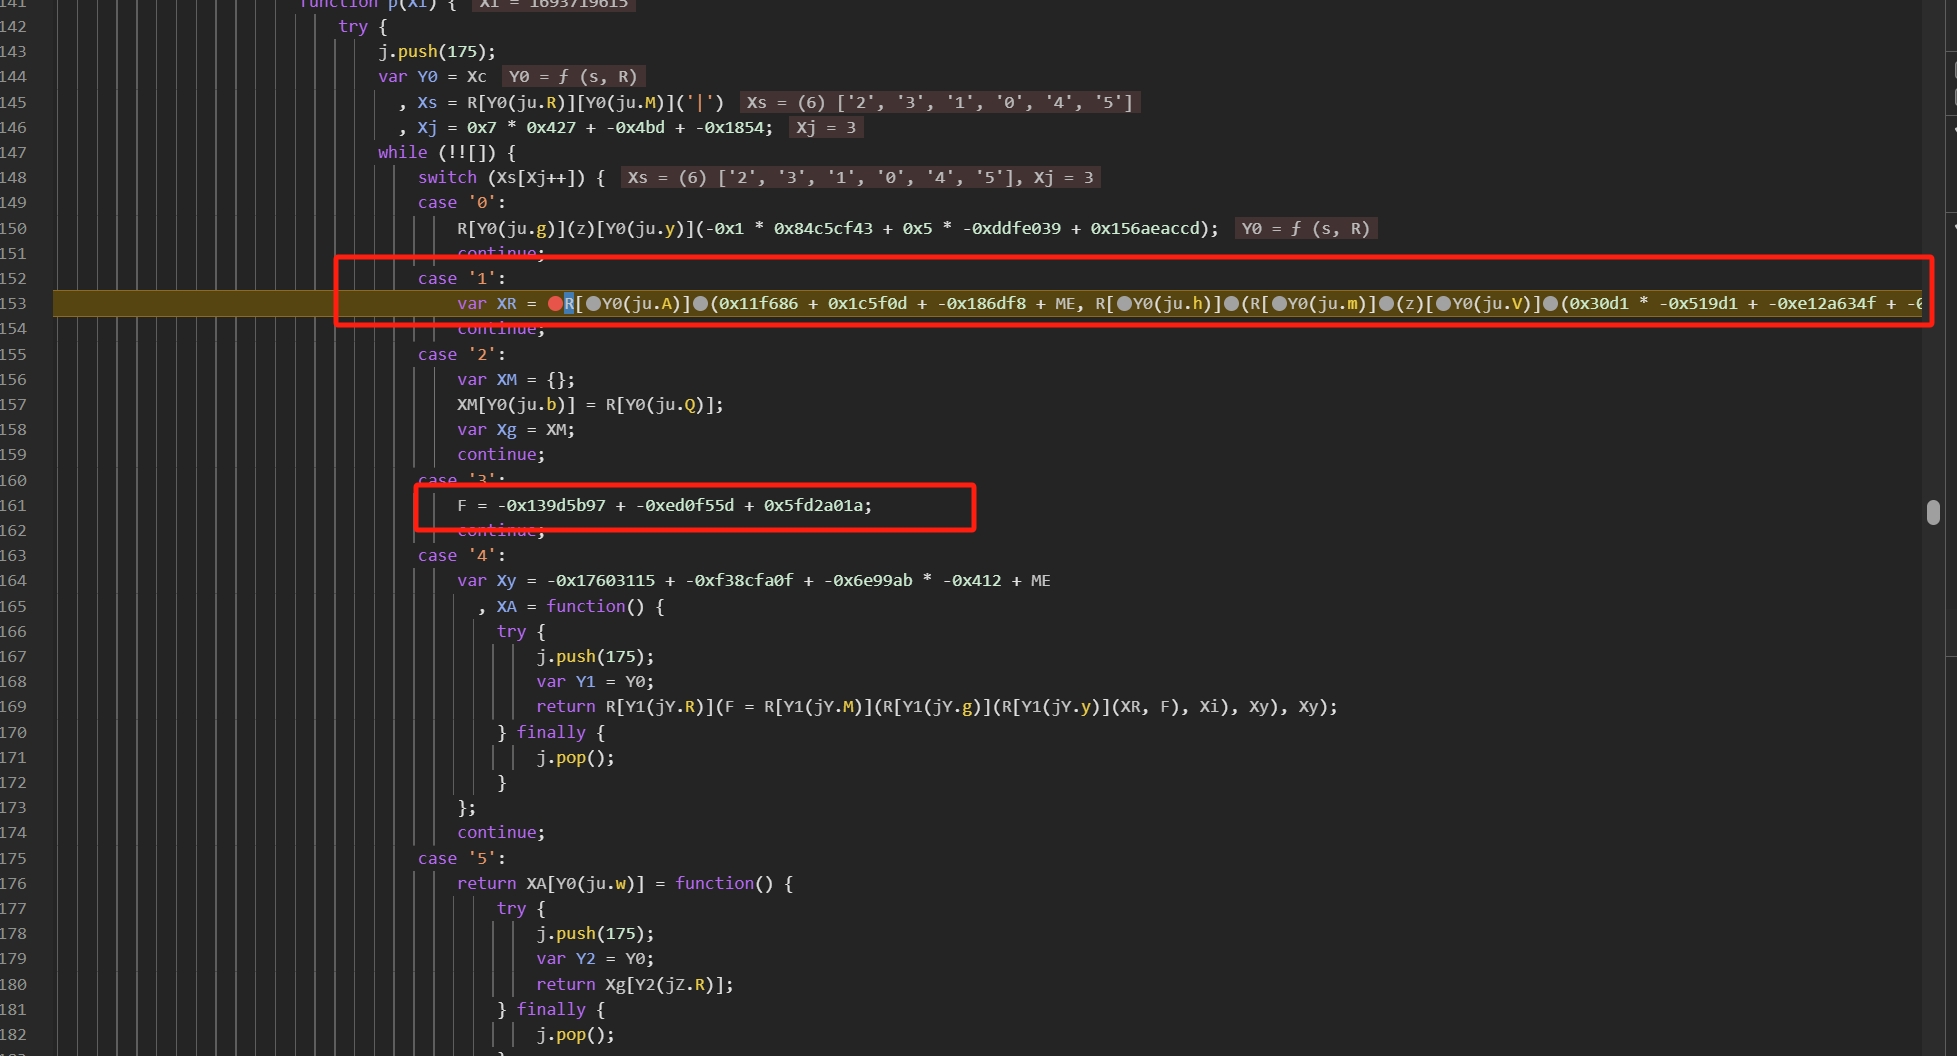Click the grey breakpoint dot before (z)
Image resolution: width=1957 pixels, height=1056 pixels.
(x=1387, y=304)
